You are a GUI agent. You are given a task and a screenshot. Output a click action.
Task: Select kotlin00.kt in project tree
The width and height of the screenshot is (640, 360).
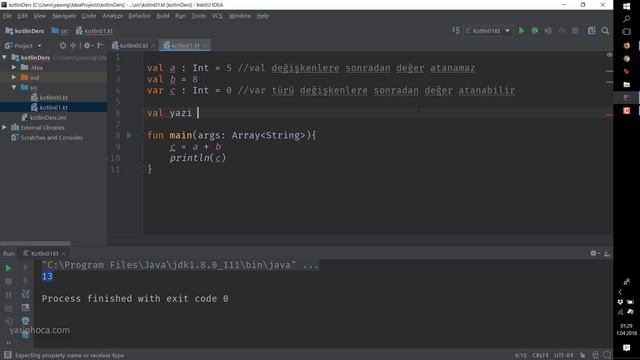point(53,98)
